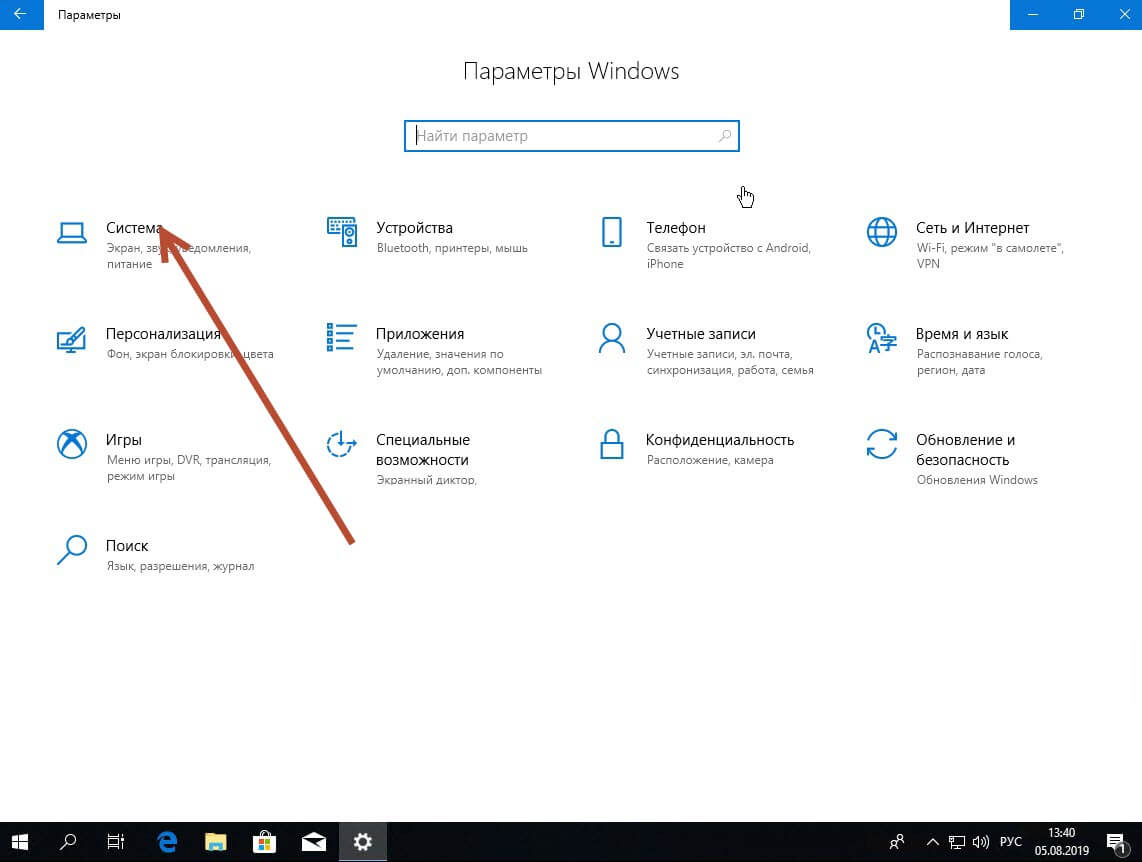Open the Поиск settings title
1142x862 pixels.
click(x=127, y=545)
